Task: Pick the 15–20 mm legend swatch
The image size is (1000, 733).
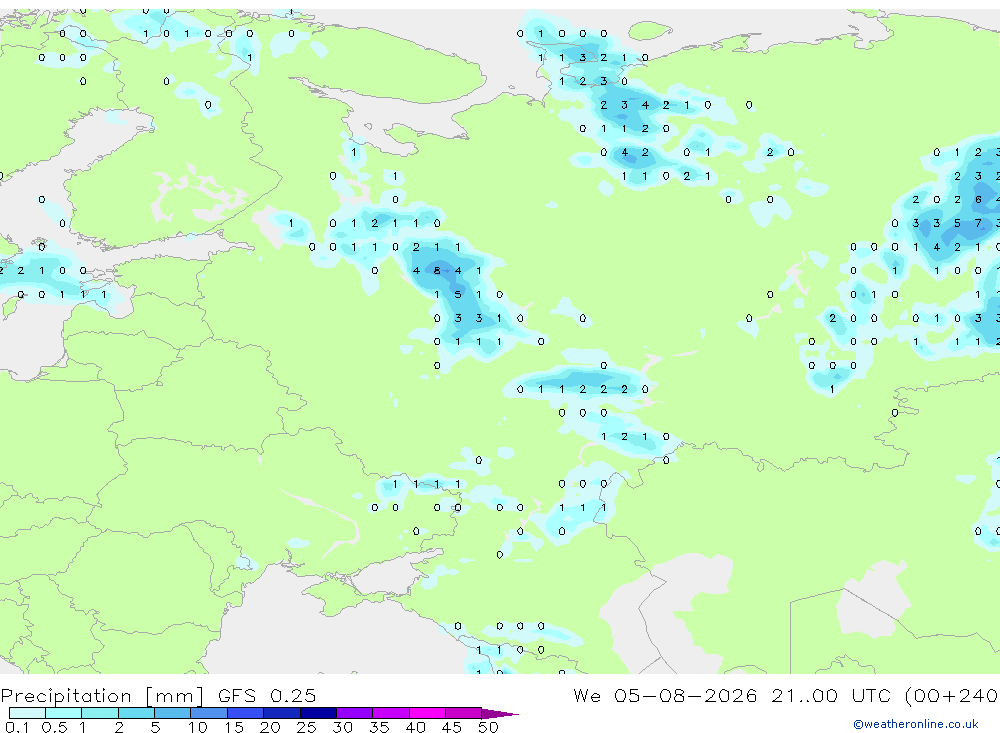Action: [246, 713]
